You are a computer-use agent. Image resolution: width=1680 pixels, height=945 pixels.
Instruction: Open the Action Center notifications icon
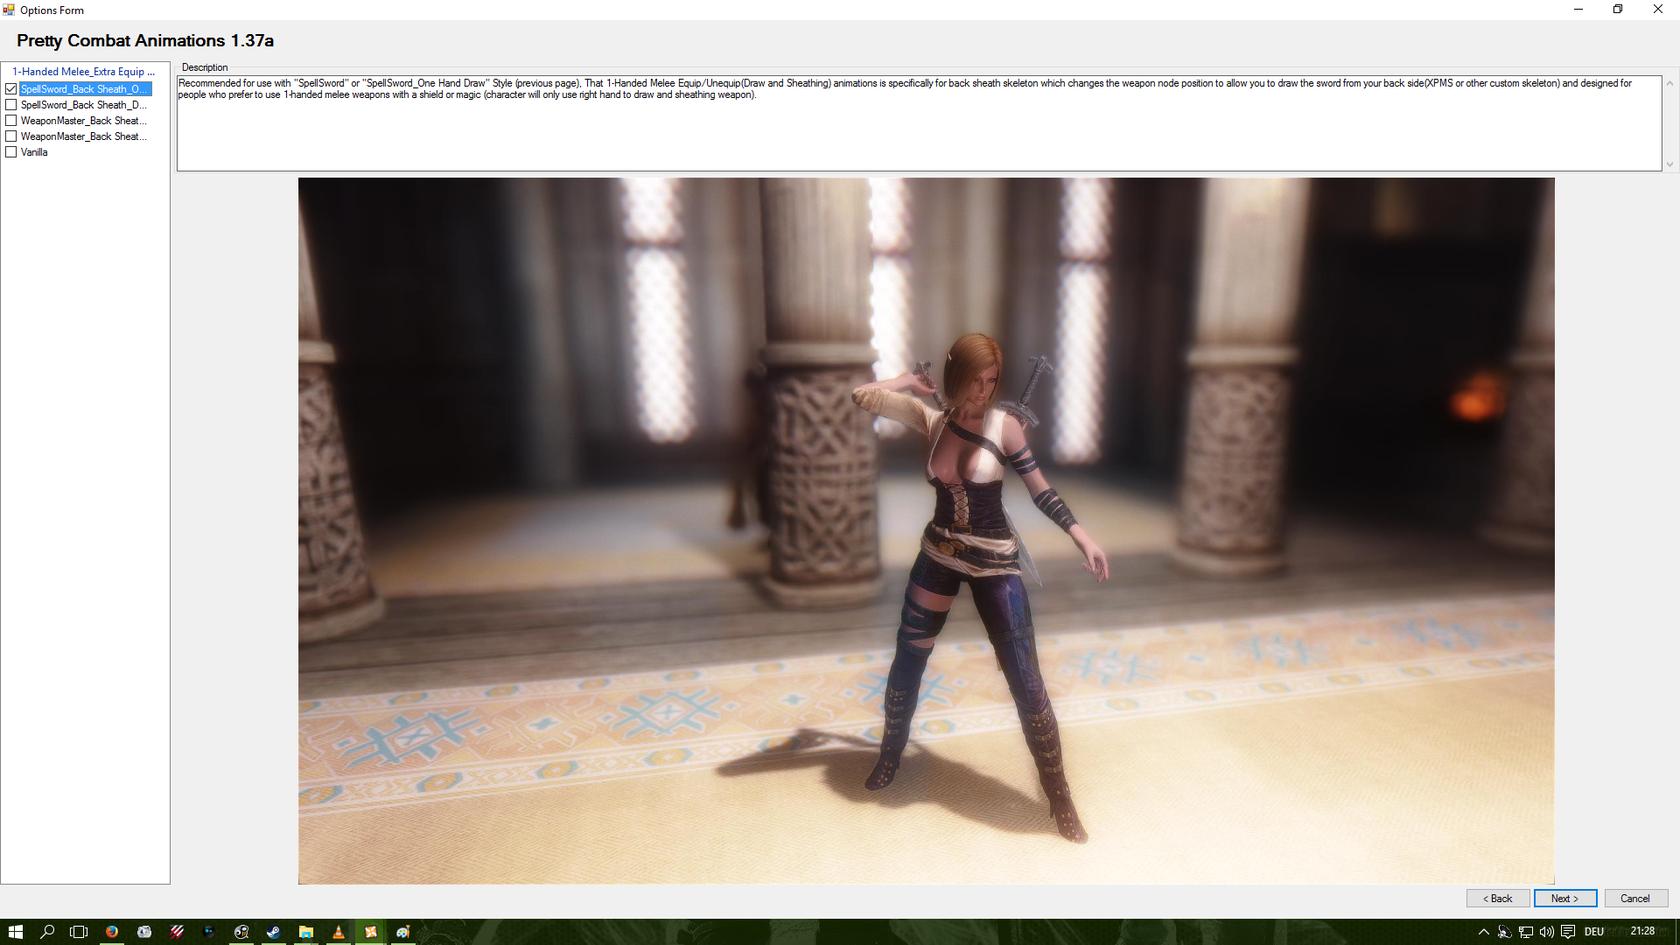1568,931
